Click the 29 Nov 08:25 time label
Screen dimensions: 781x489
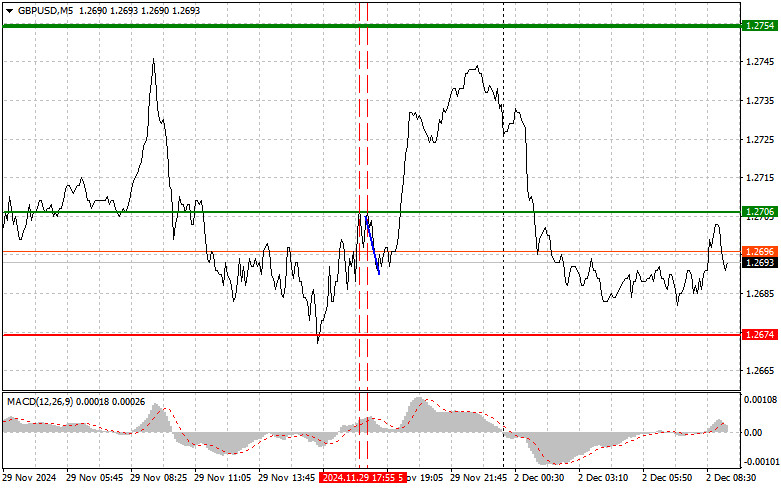(158, 478)
